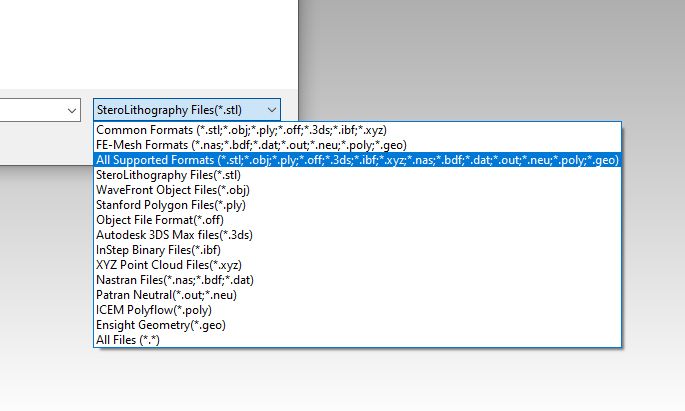
Task: Pick Nastran Files(*.nas;*.bdf;*.dat)
Action: [357, 280]
